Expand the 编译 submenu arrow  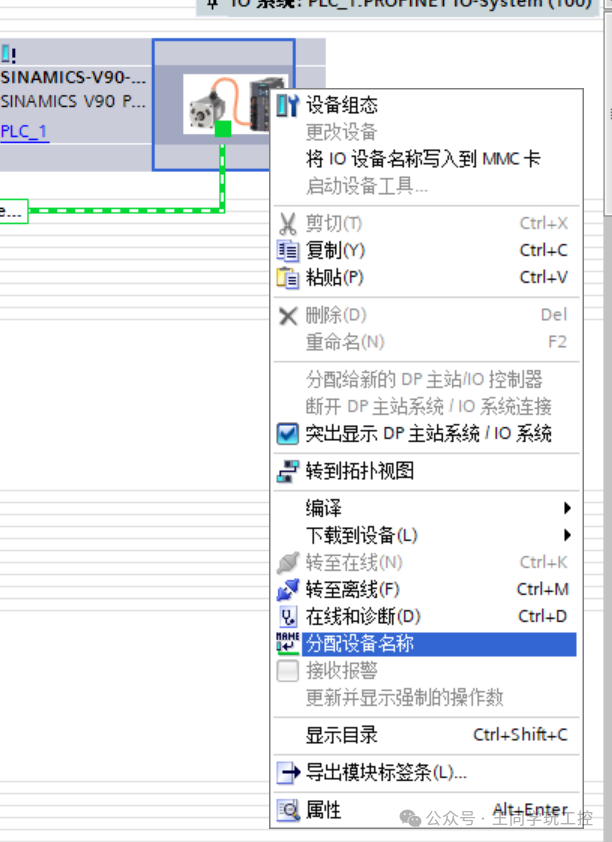(x=567, y=508)
